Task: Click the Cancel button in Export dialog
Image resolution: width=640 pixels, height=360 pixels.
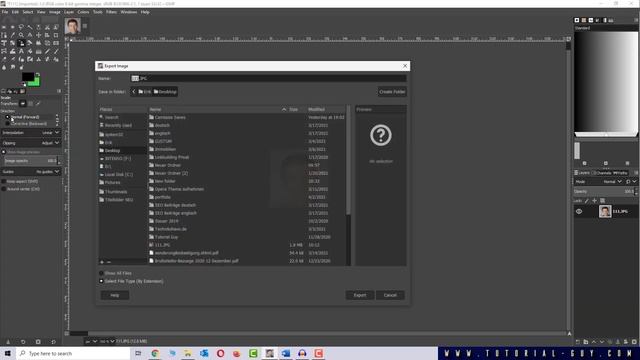Action: pos(390,295)
